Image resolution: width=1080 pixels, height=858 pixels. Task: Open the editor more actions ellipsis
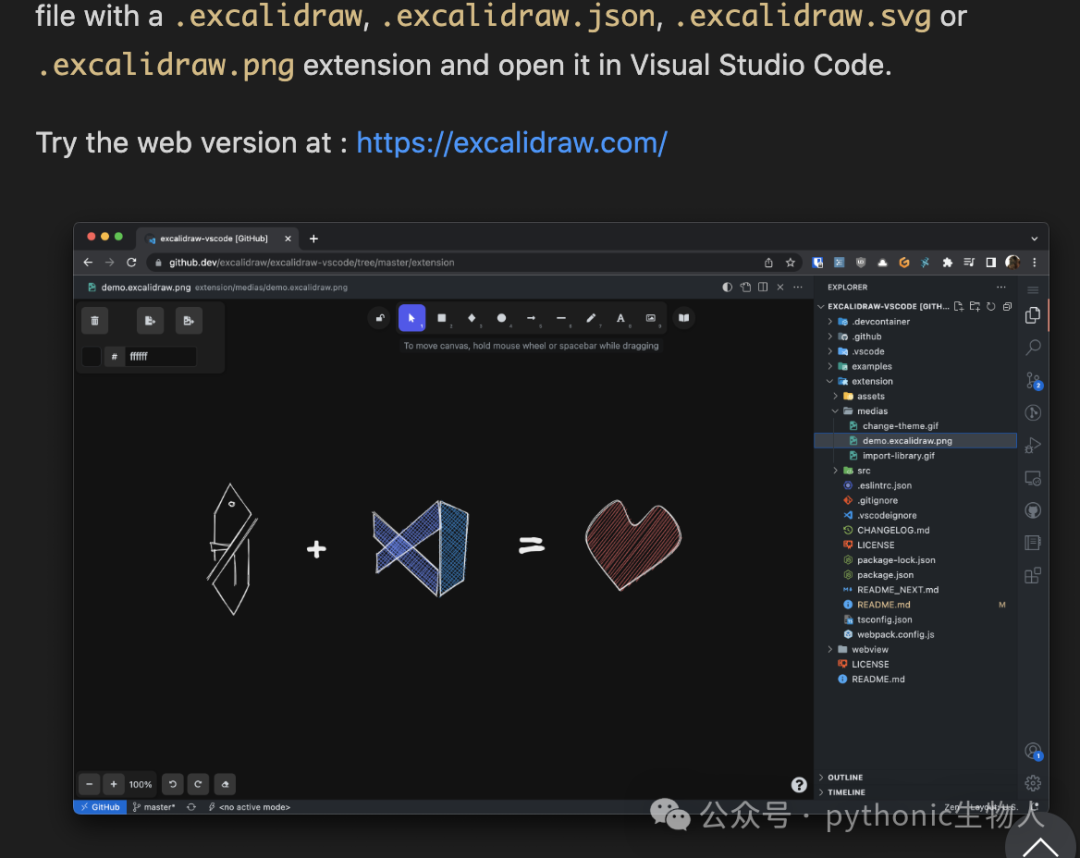[798, 287]
